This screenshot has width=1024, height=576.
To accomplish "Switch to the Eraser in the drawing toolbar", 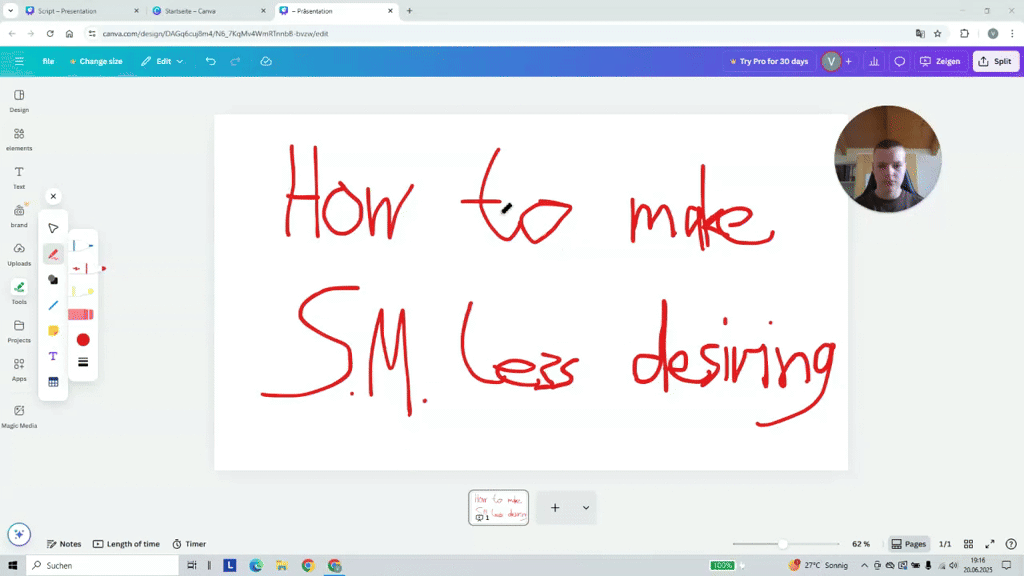I will [x=53, y=281].
